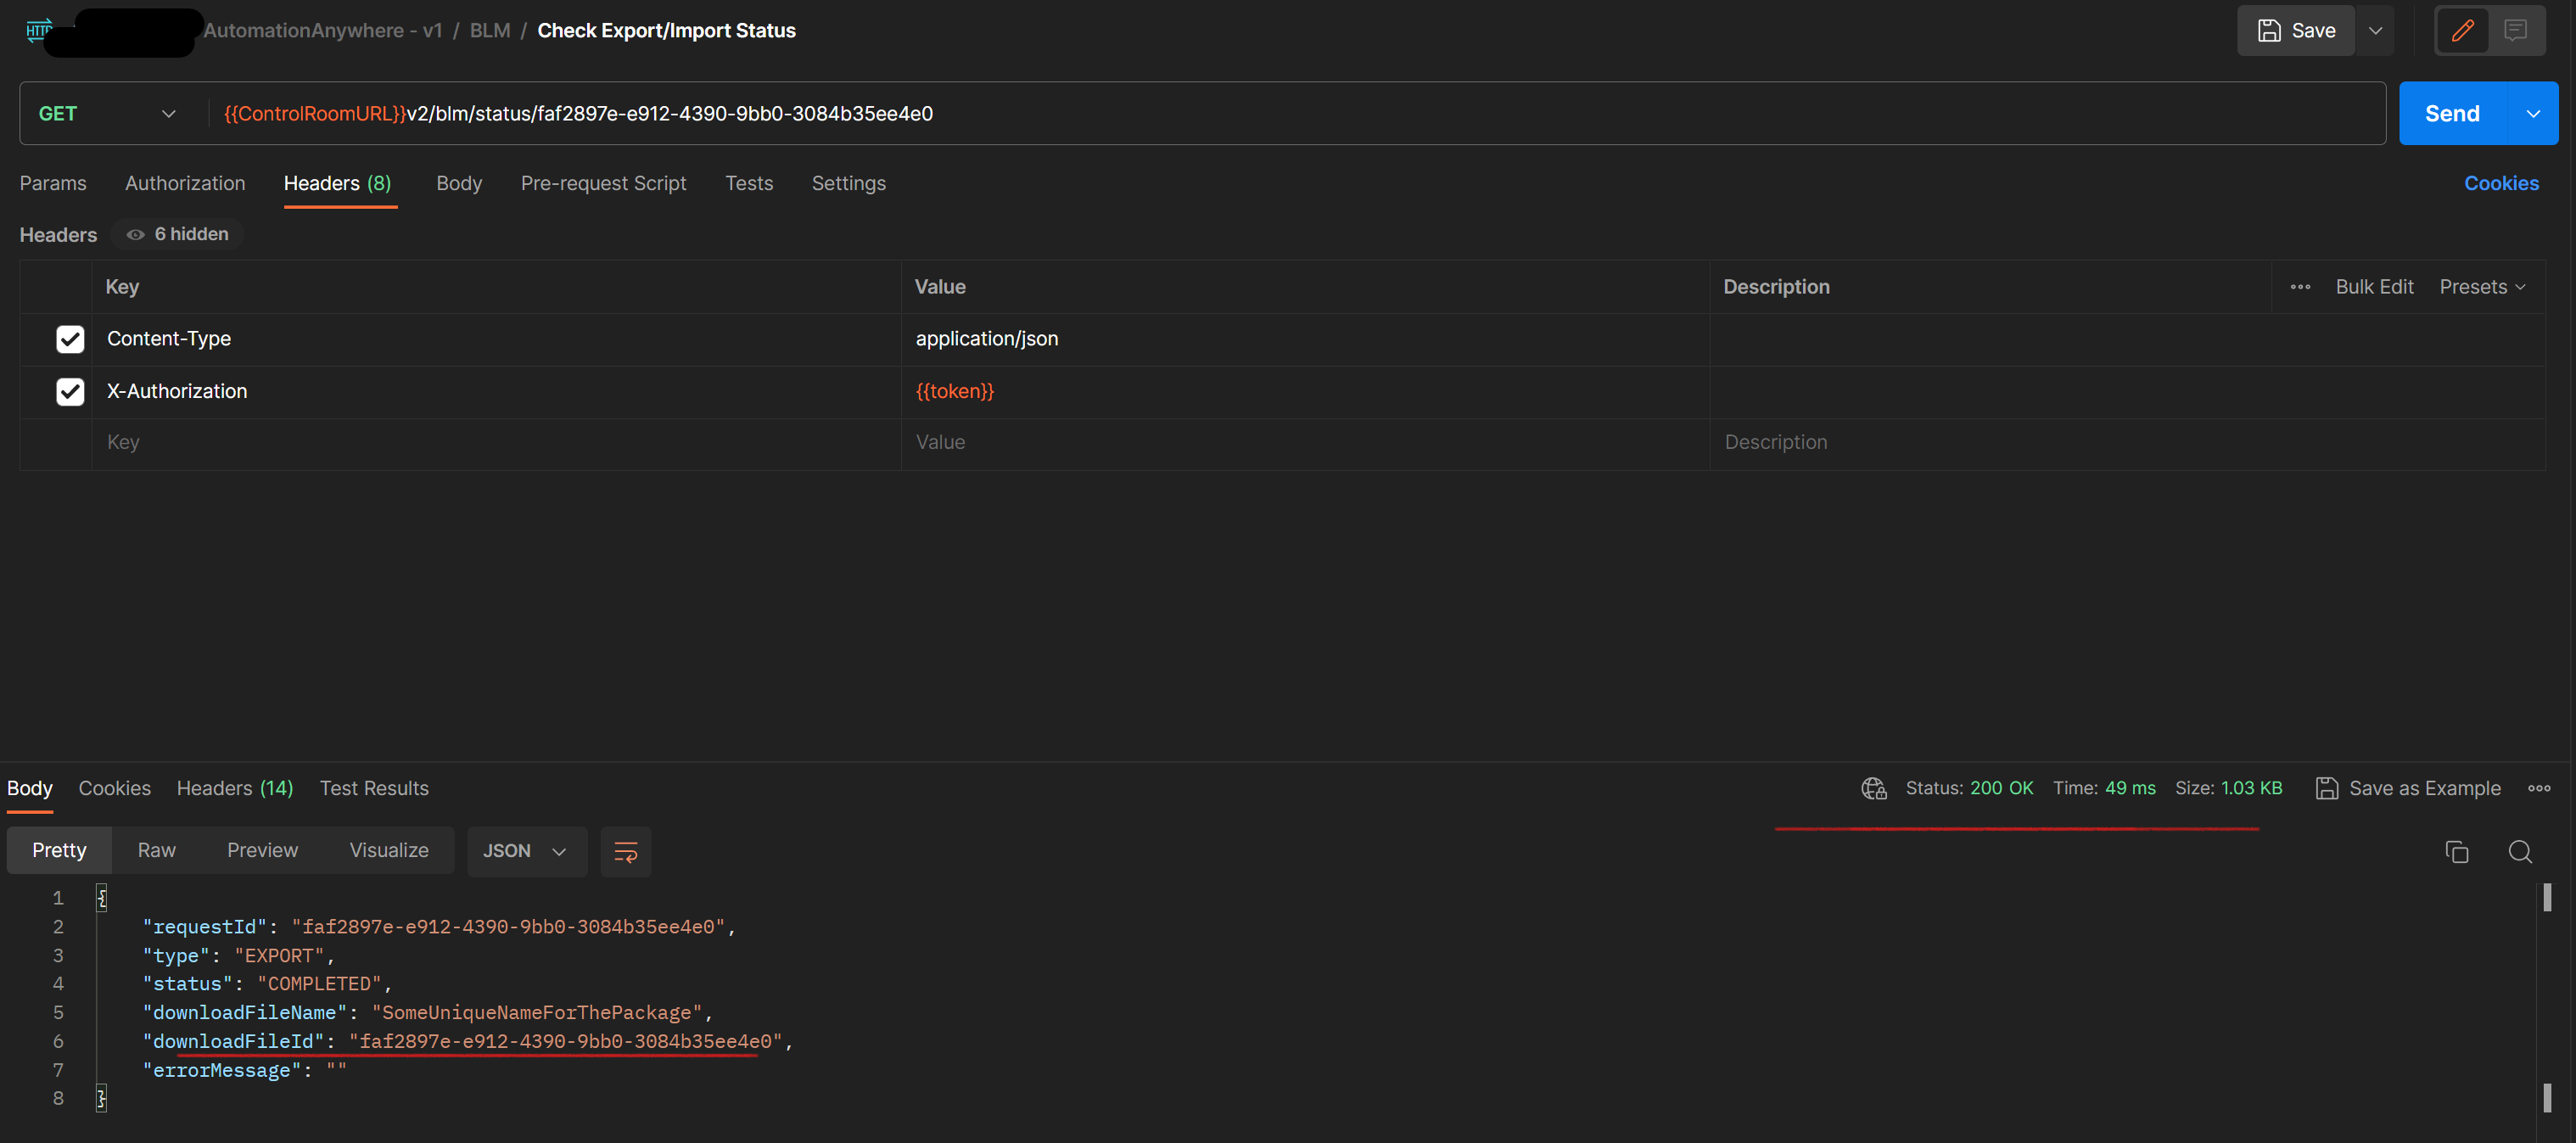The height and width of the screenshot is (1143, 2576).
Task: Select the Visualize view
Action: tap(389, 850)
